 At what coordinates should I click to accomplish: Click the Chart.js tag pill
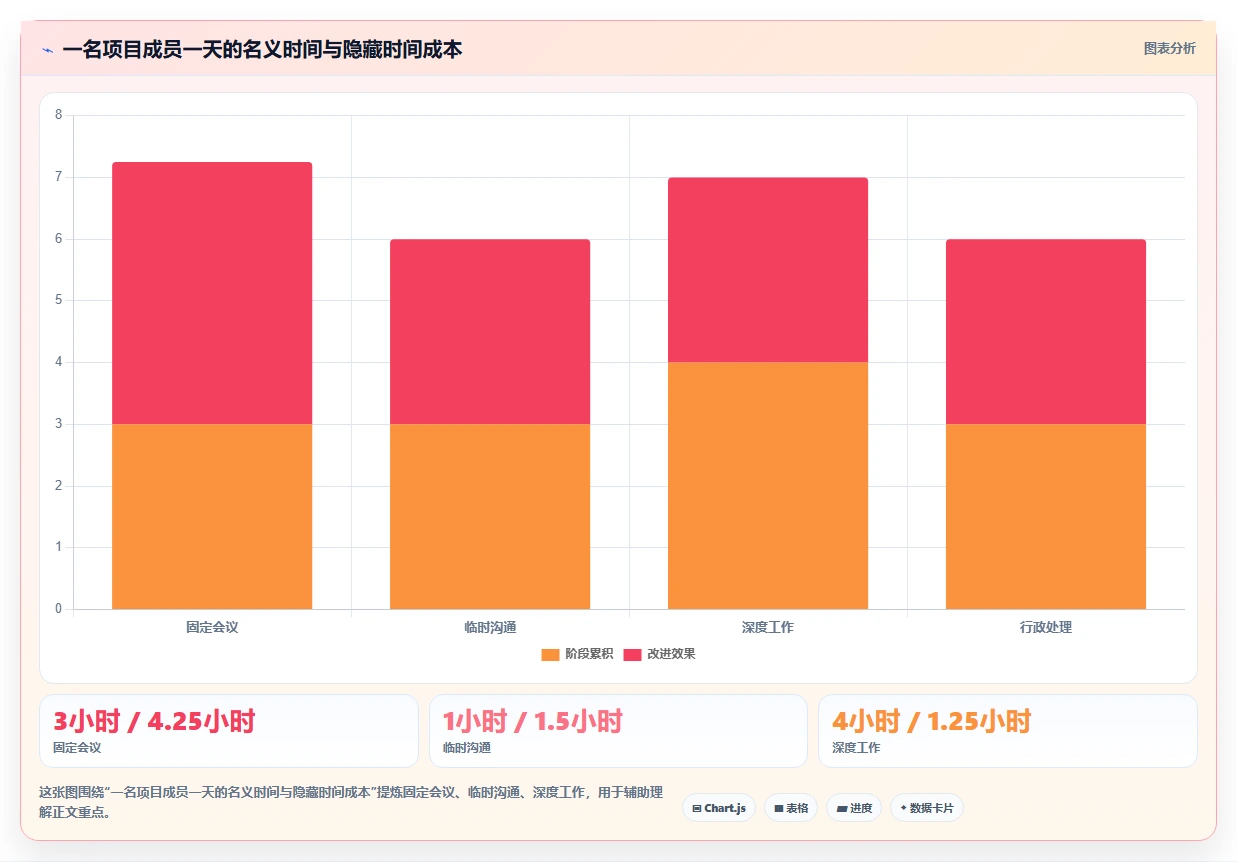719,808
